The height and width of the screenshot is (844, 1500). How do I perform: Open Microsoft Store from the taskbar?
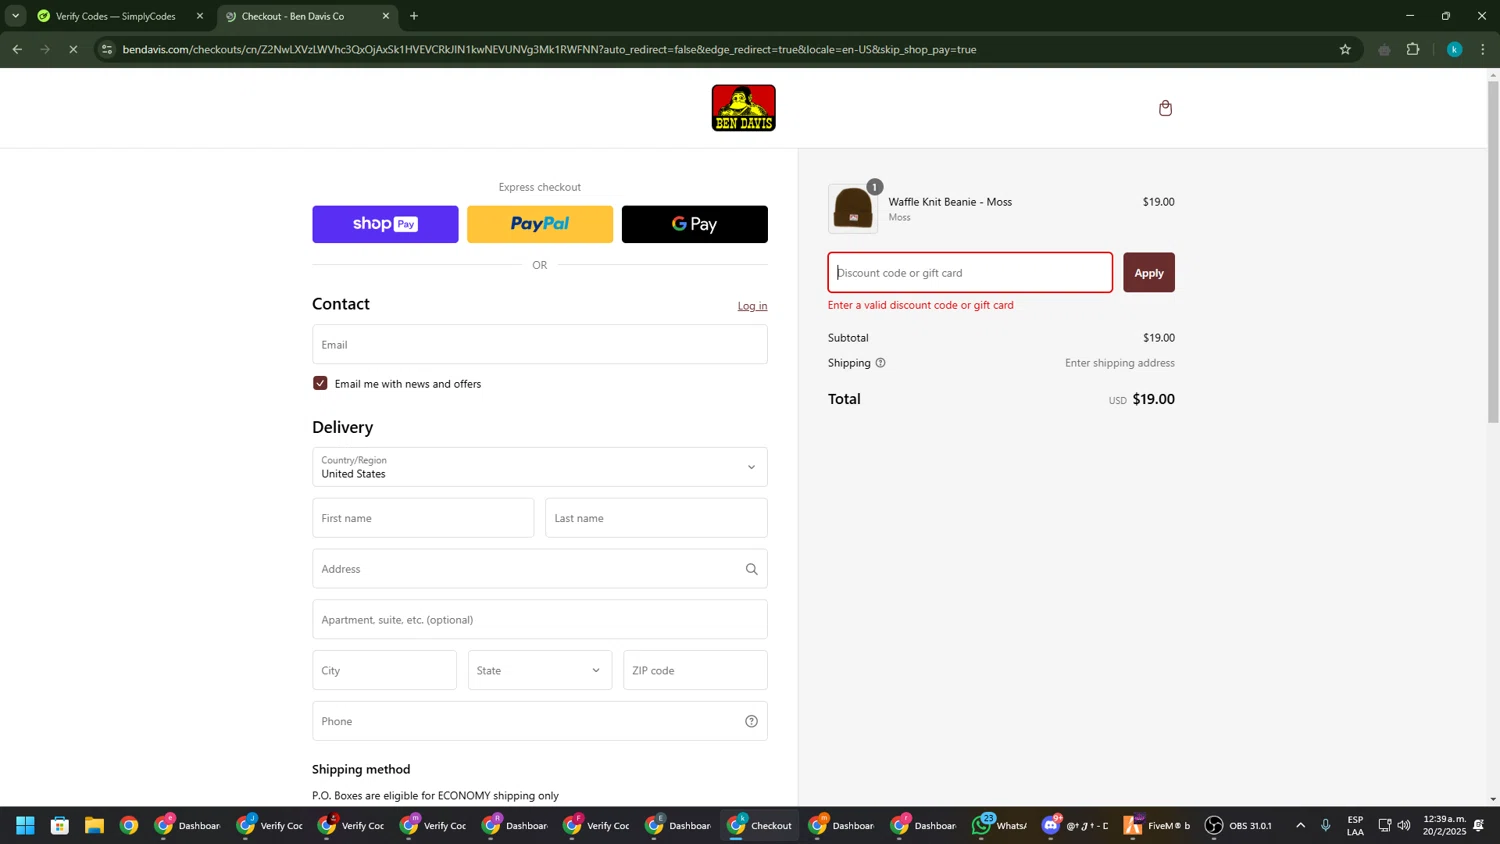pos(60,825)
